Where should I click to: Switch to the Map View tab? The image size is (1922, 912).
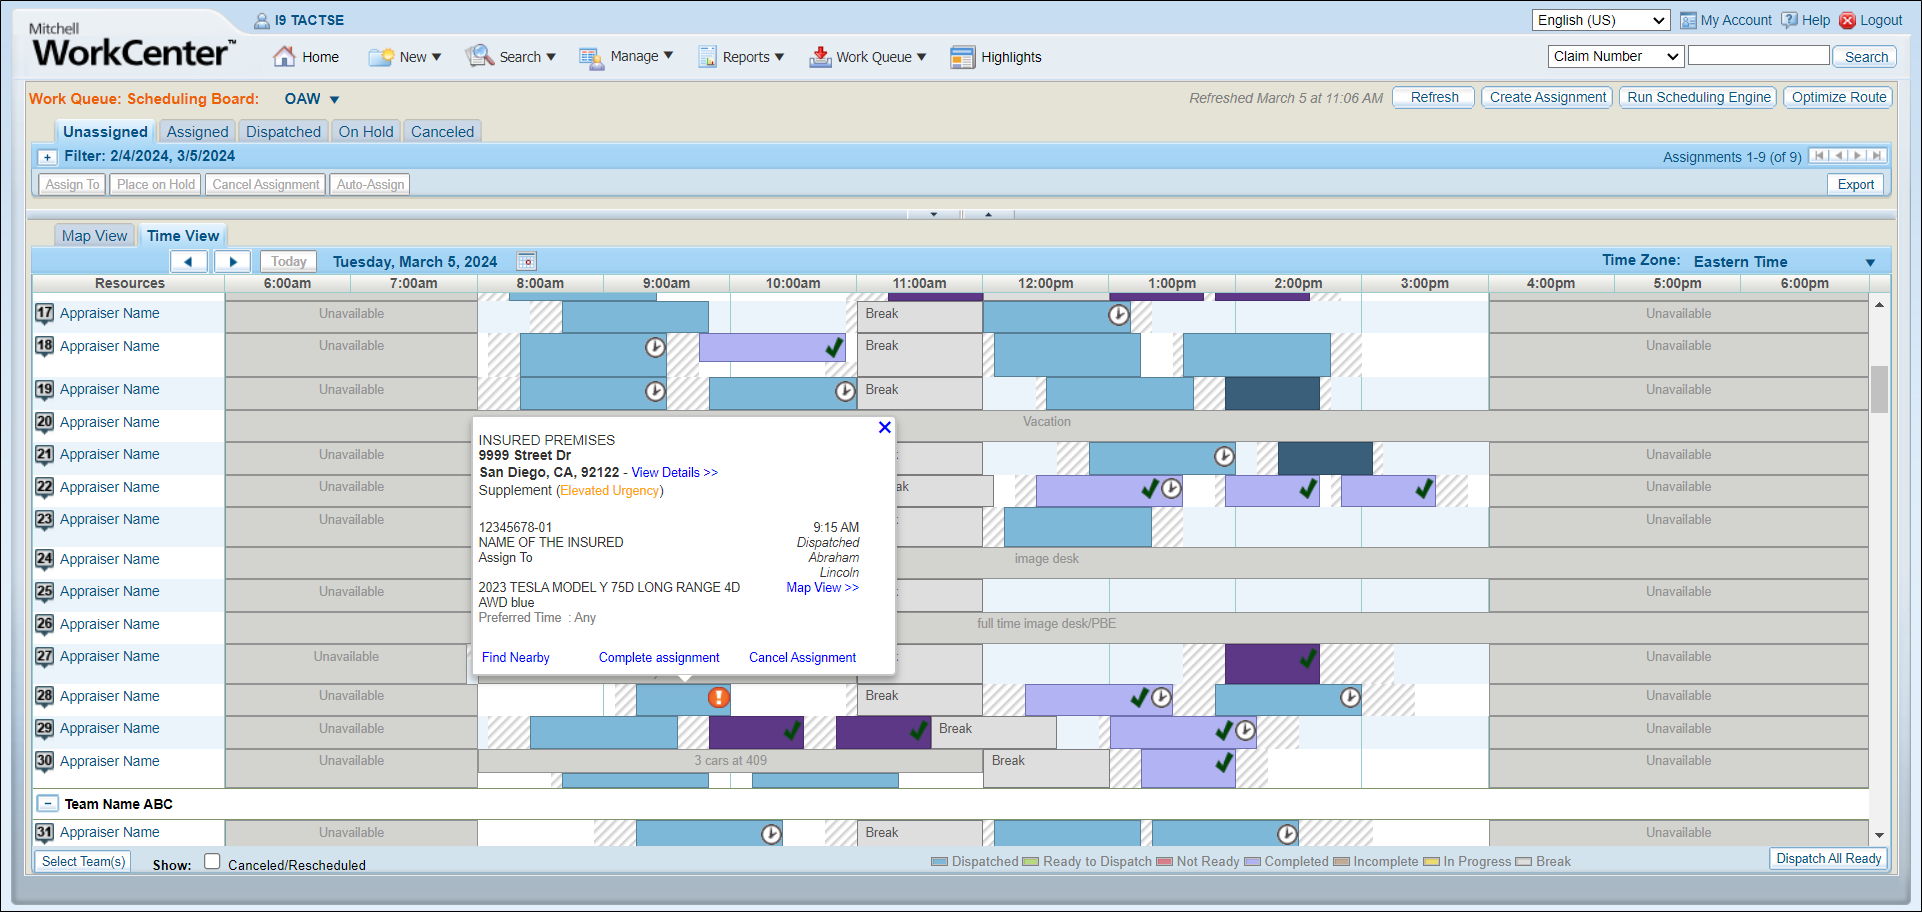94,236
